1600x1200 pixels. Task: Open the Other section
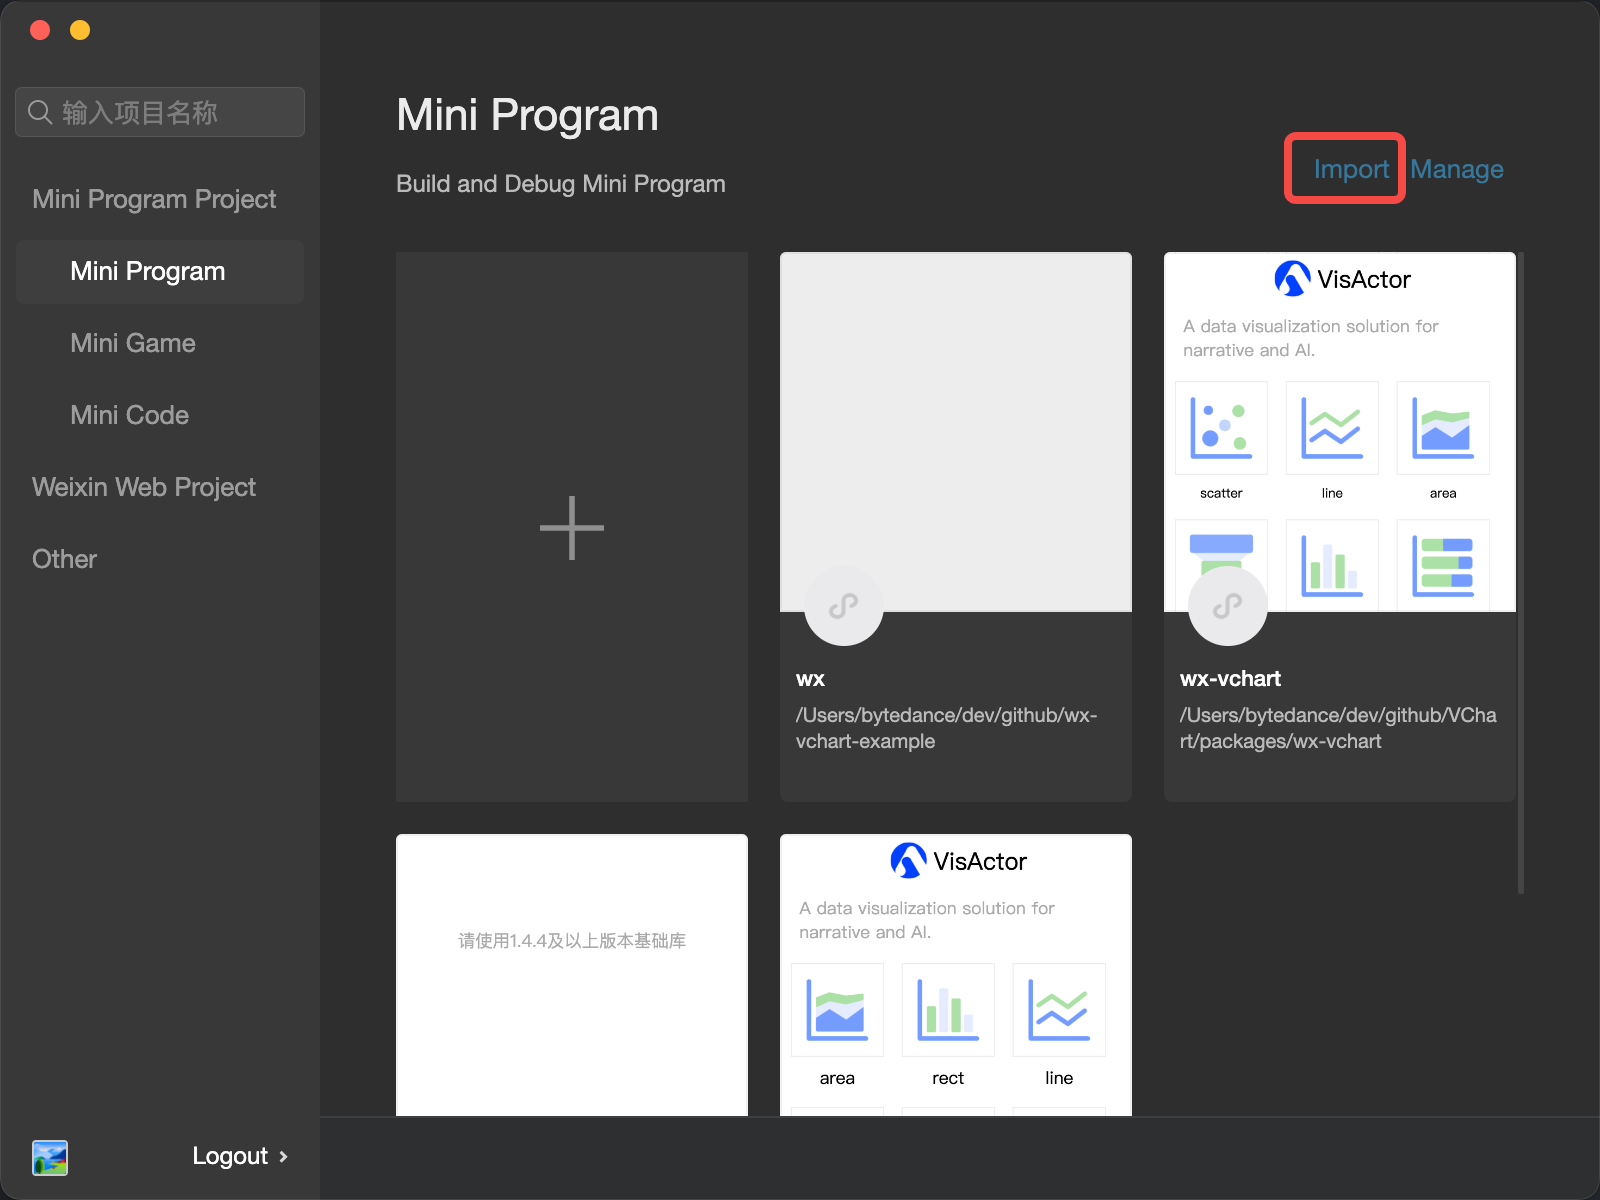click(x=64, y=559)
